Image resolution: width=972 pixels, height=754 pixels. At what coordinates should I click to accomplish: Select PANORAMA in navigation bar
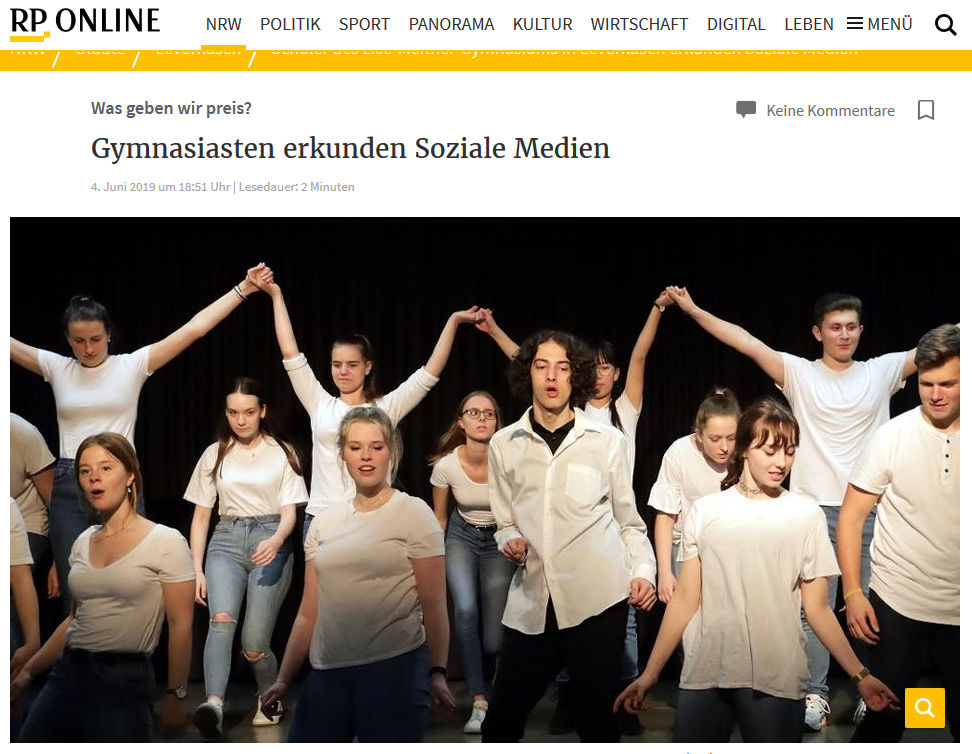(x=451, y=24)
